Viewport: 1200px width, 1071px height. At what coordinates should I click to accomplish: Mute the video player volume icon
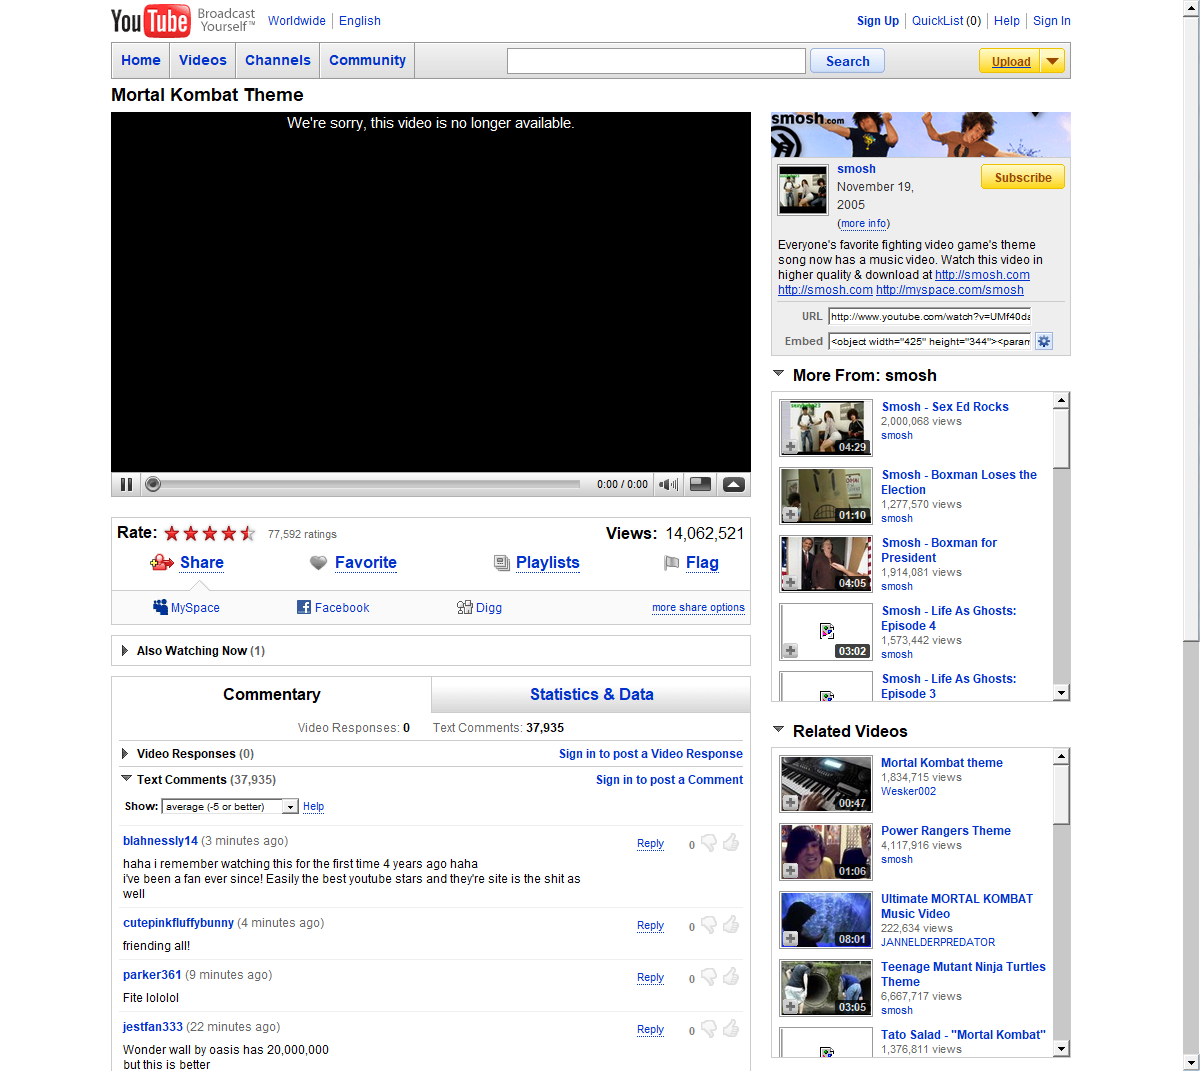coord(668,484)
